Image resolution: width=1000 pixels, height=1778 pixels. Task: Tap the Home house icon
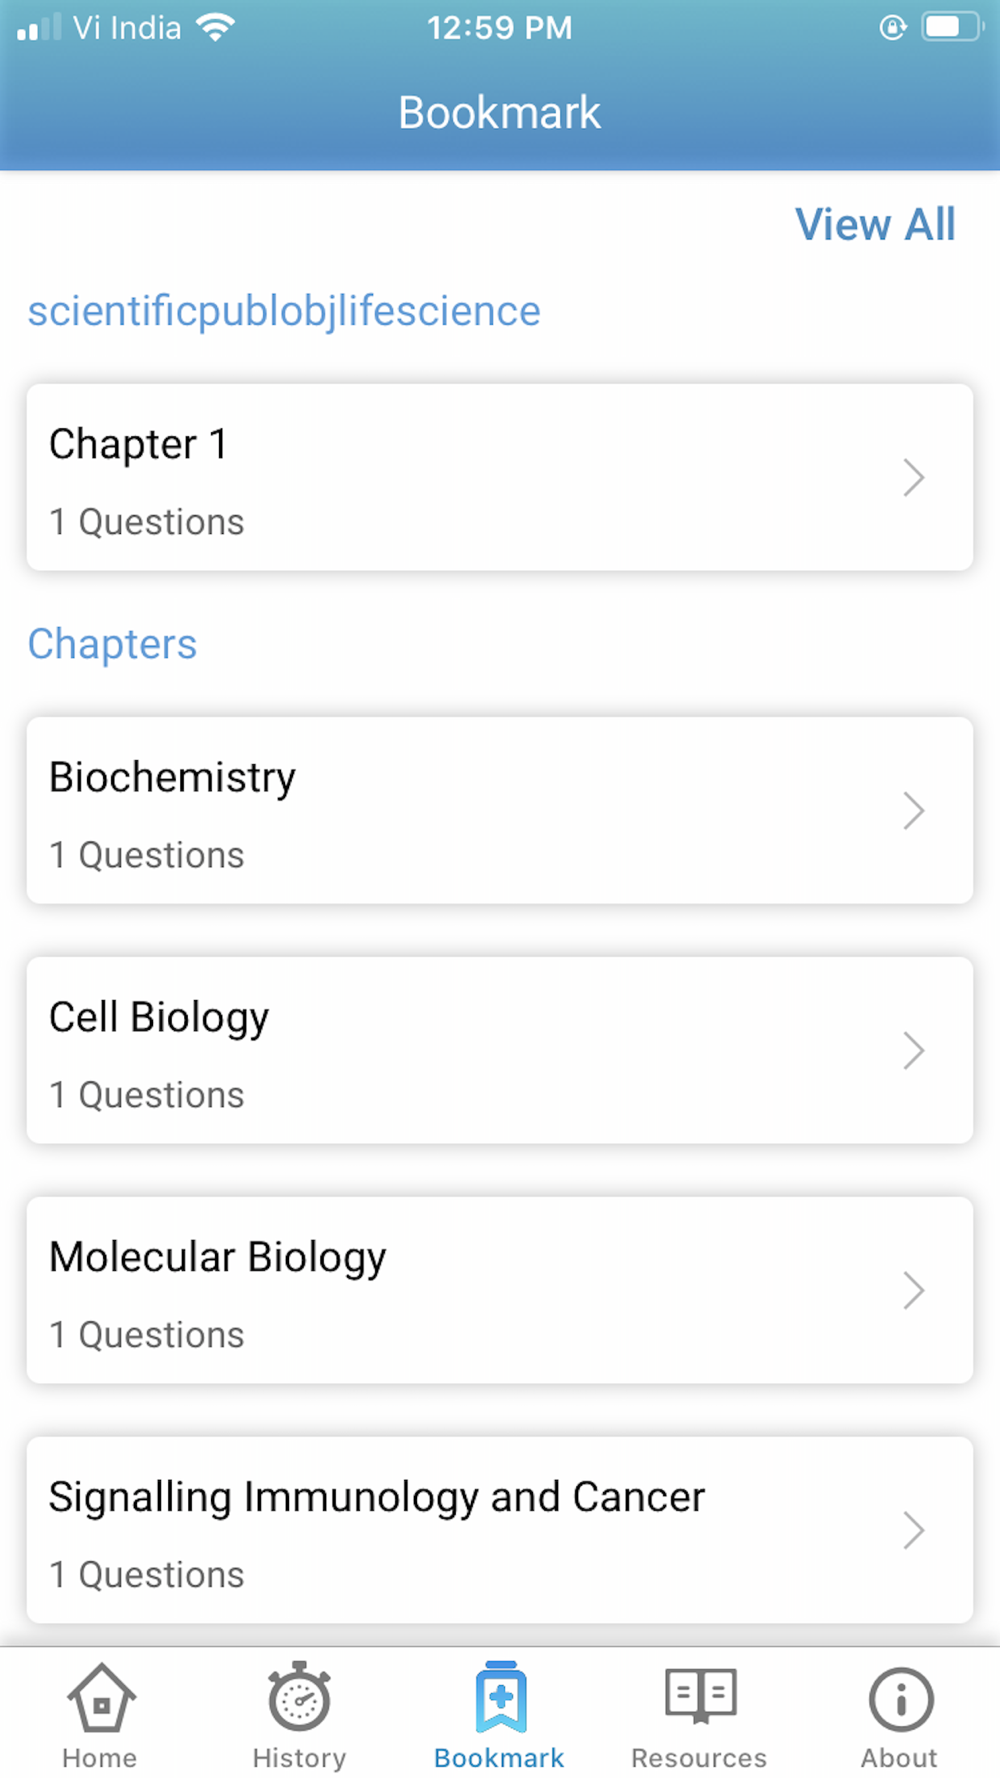click(100, 1698)
